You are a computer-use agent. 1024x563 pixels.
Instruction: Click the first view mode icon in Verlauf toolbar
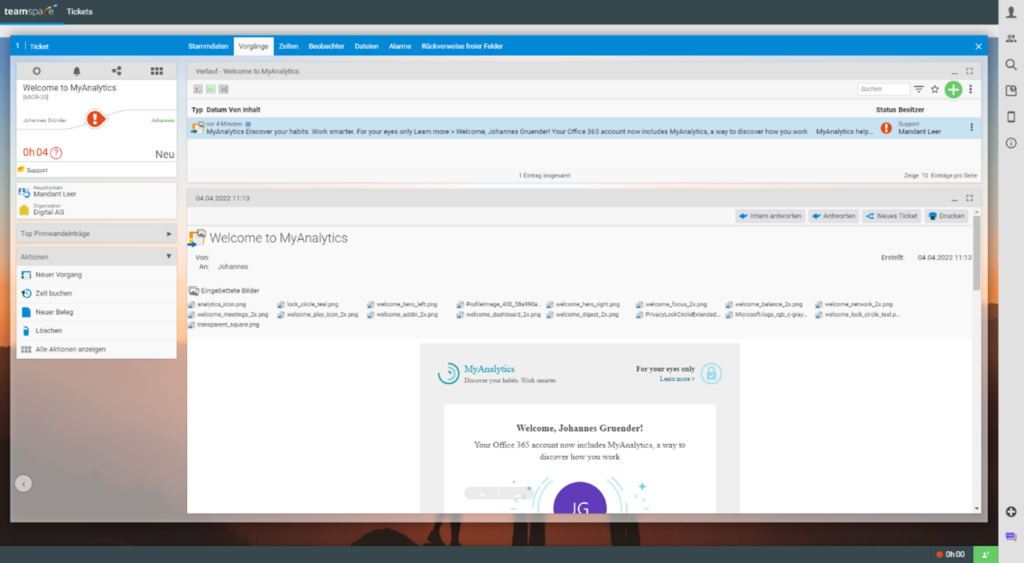point(198,89)
